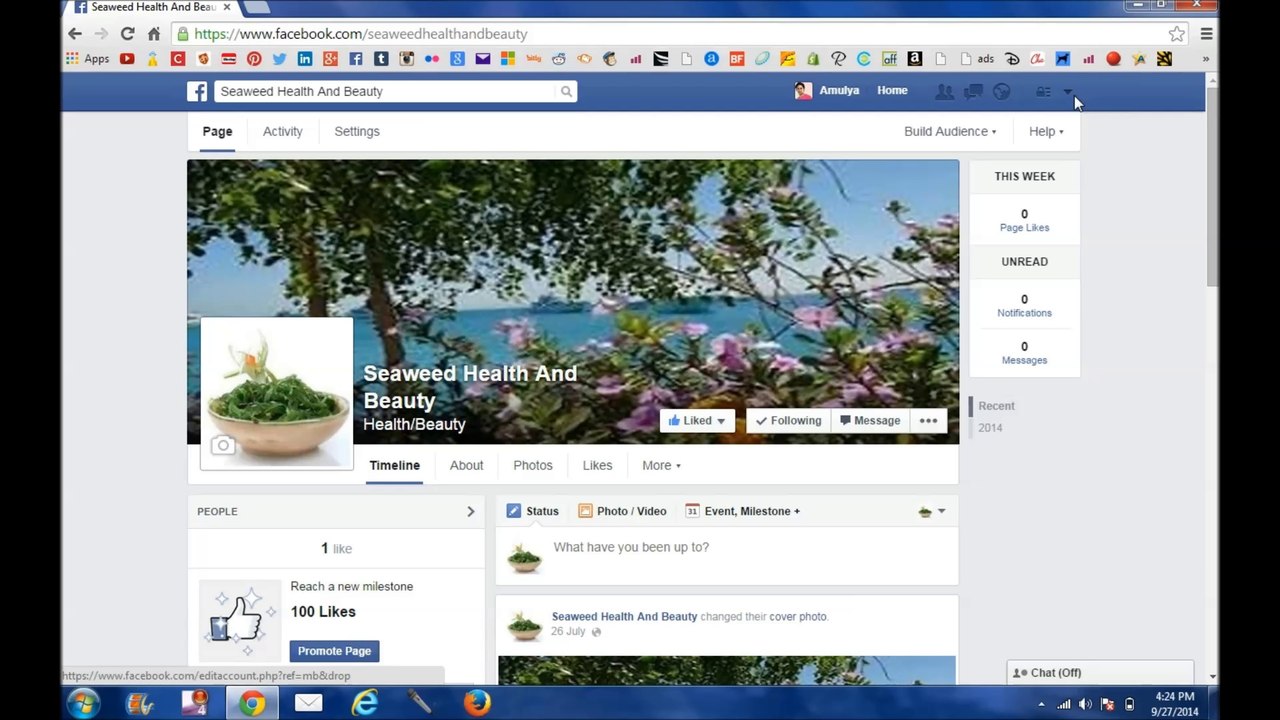
Task: Open the Pinterest bookmark icon
Action: point(254,59)
